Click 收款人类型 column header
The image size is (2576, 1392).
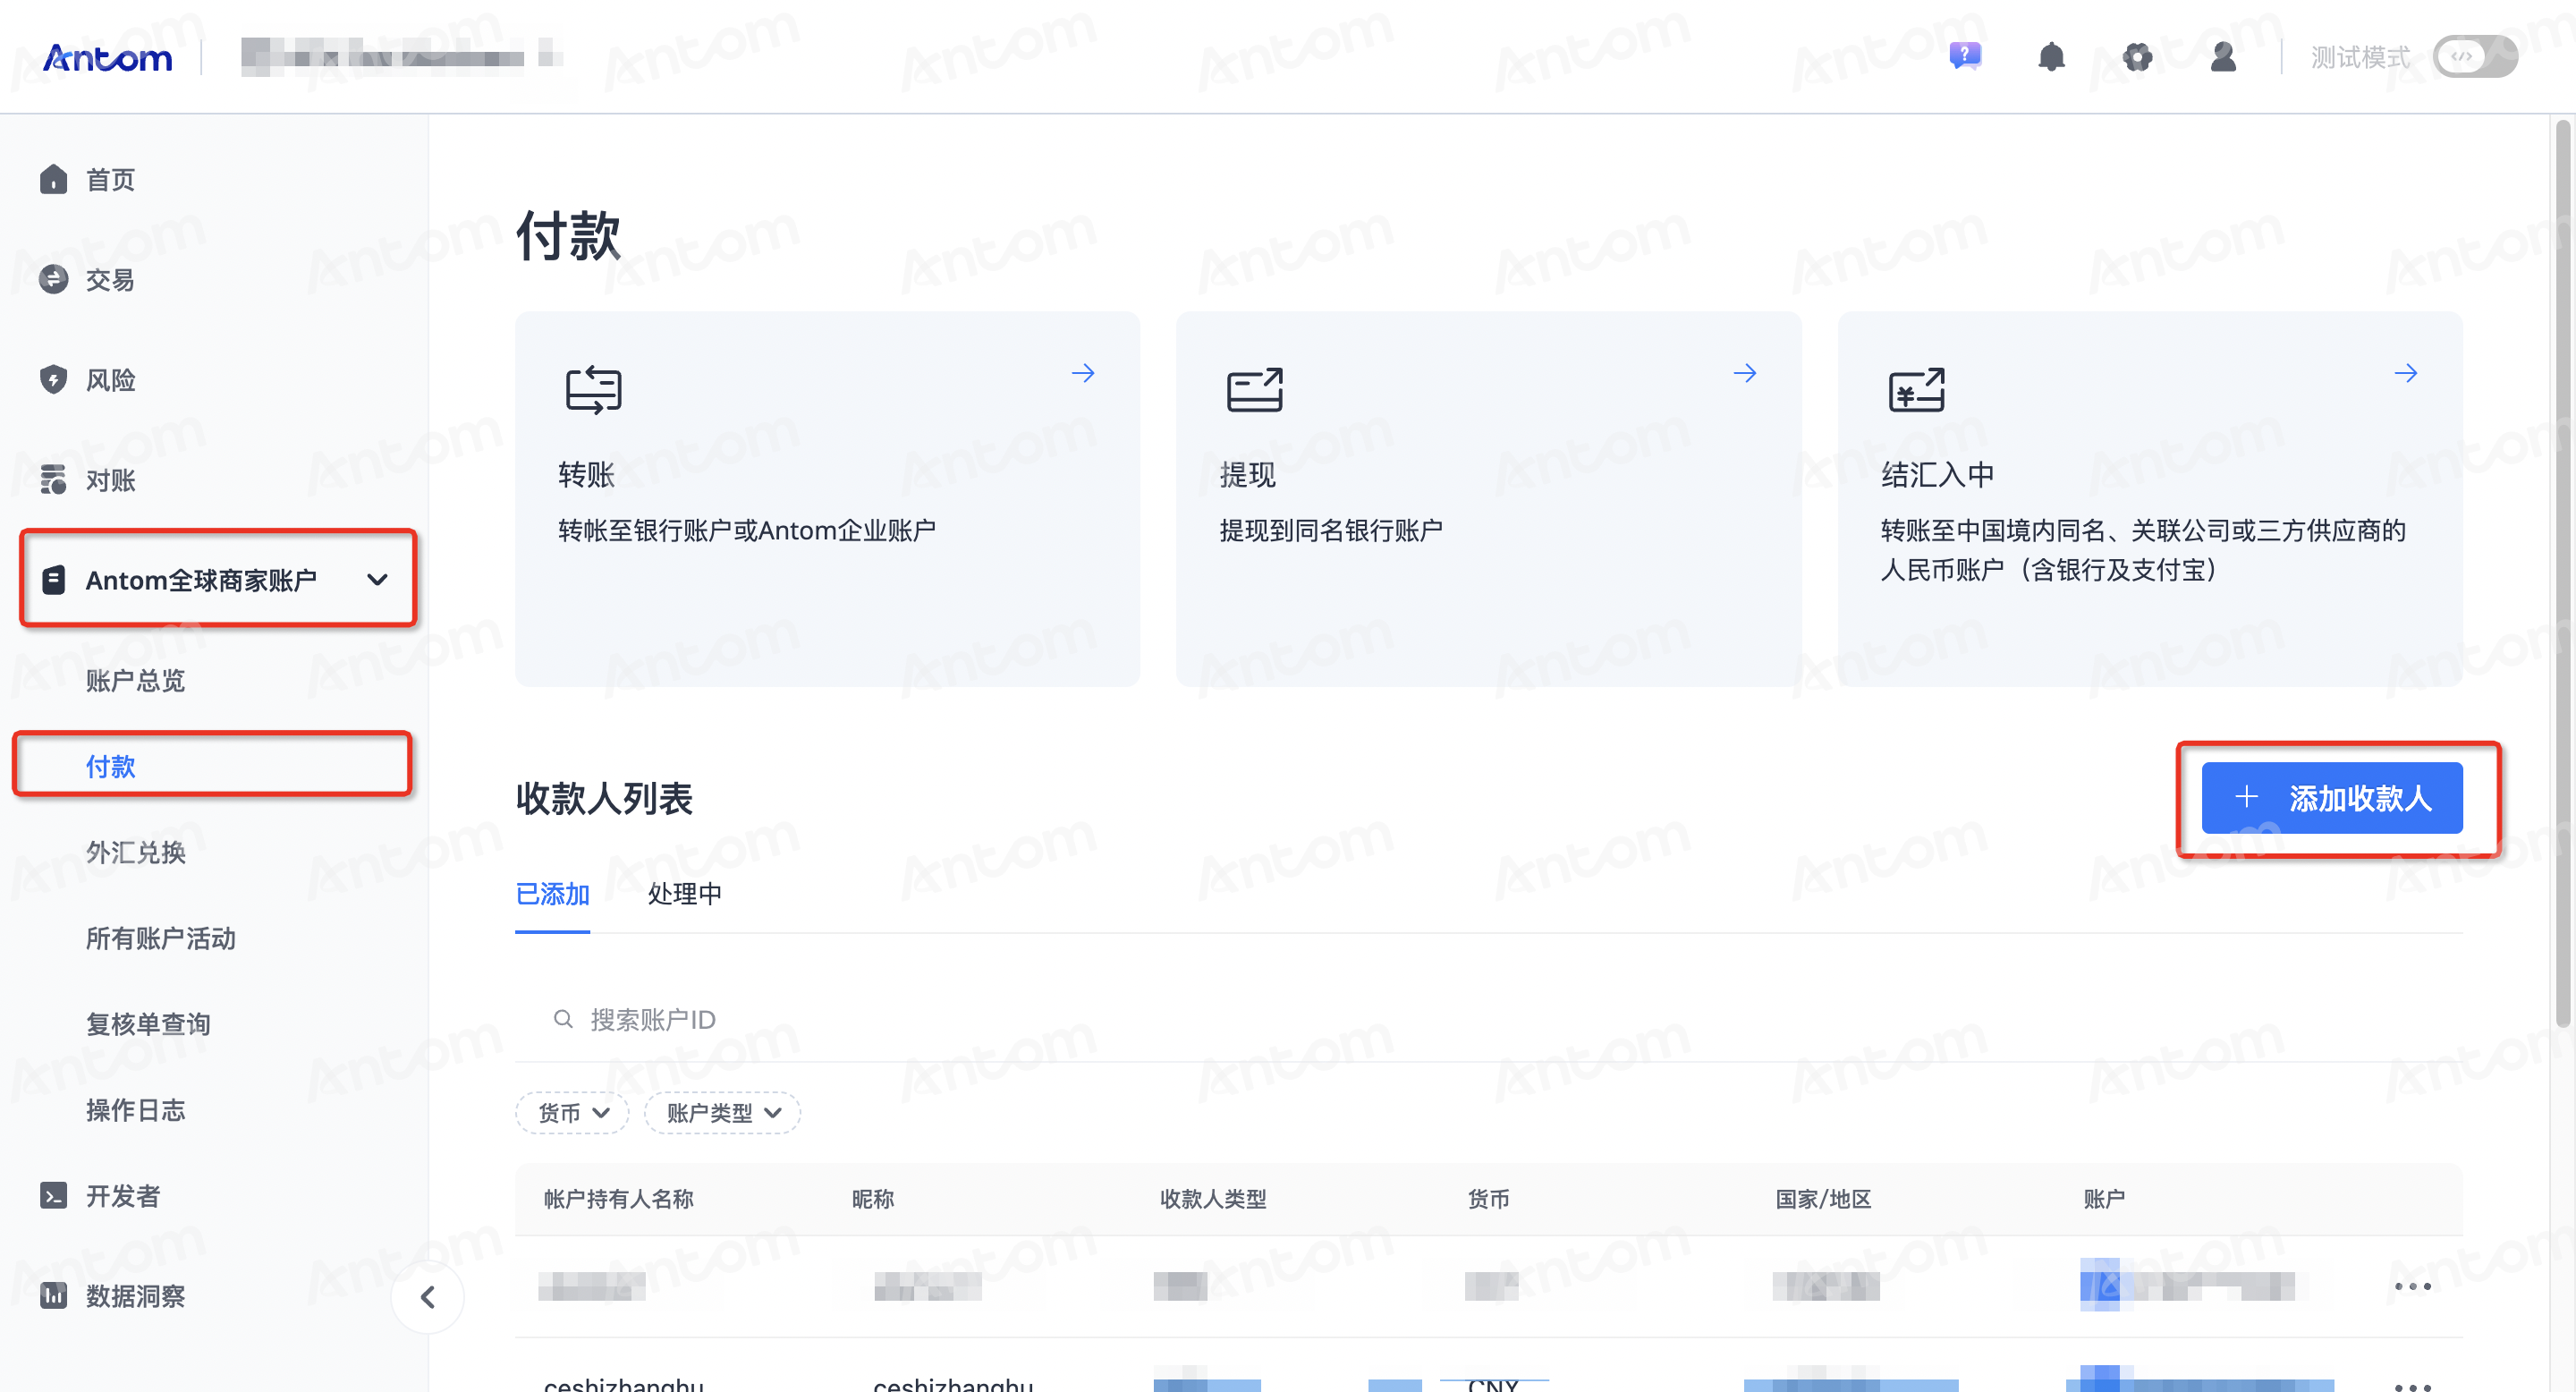pyautogui.click(x=1213, y=1199)
